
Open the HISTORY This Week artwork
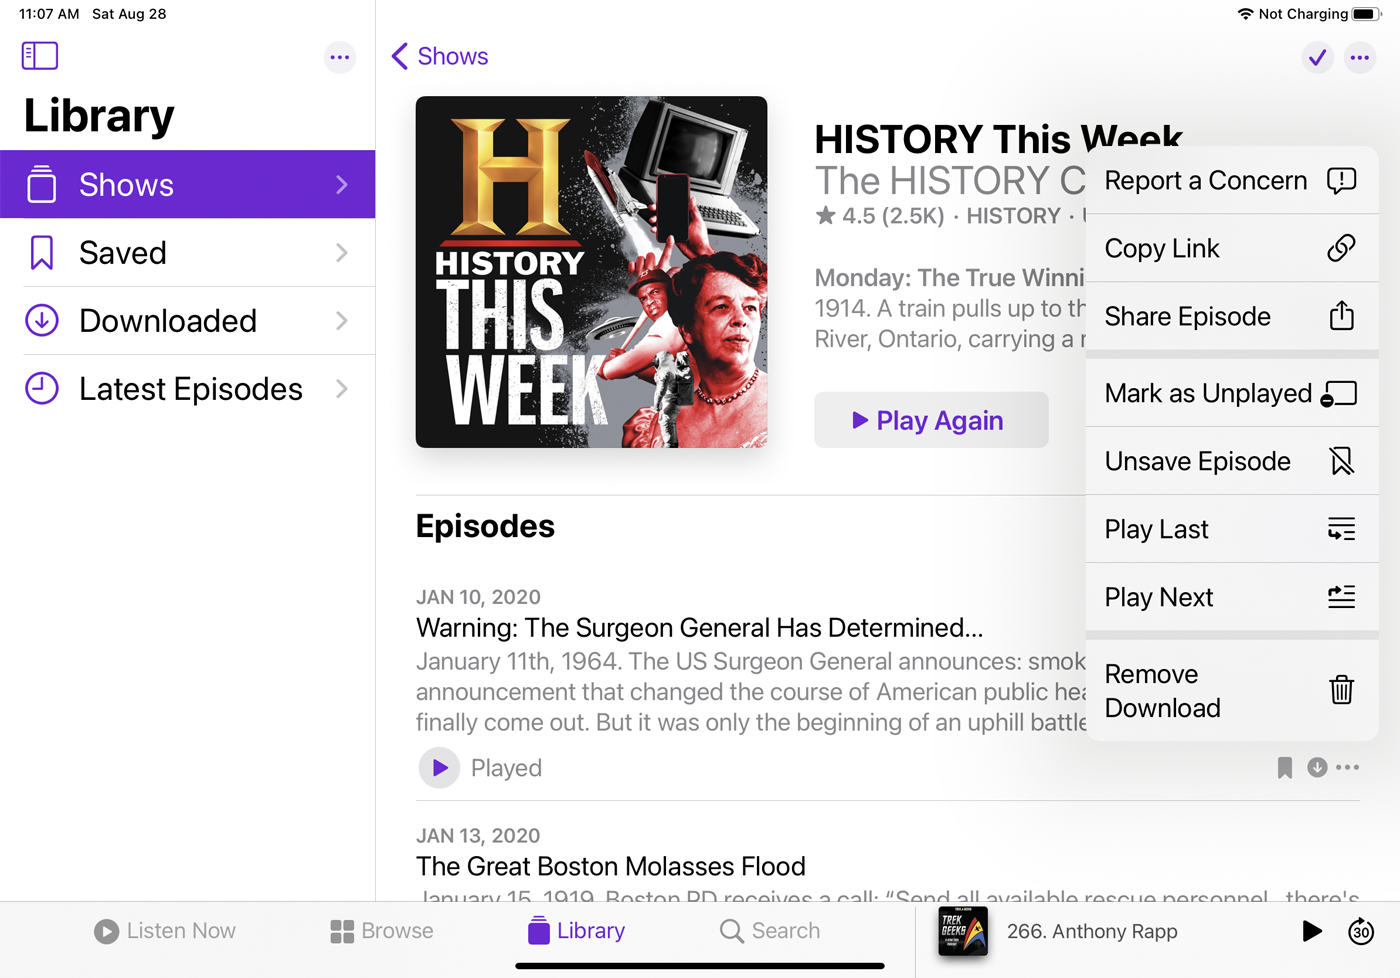(591, 272)
